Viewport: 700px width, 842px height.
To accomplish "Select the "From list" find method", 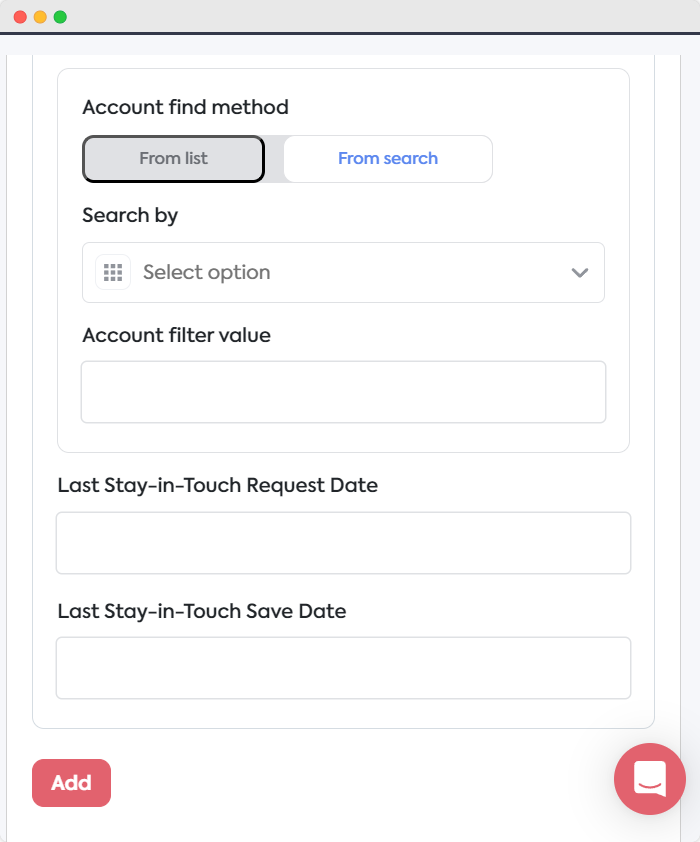I will coord(172,158).
